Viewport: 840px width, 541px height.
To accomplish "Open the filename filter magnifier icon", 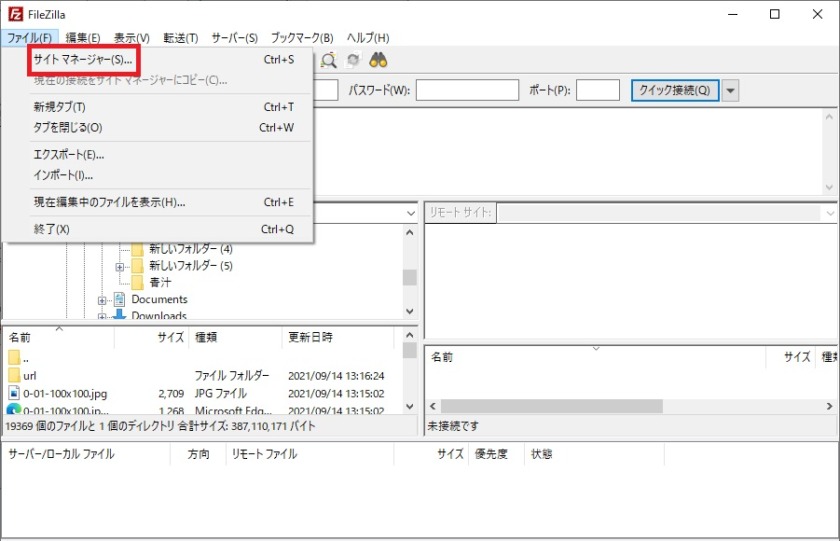I will 328,60.
